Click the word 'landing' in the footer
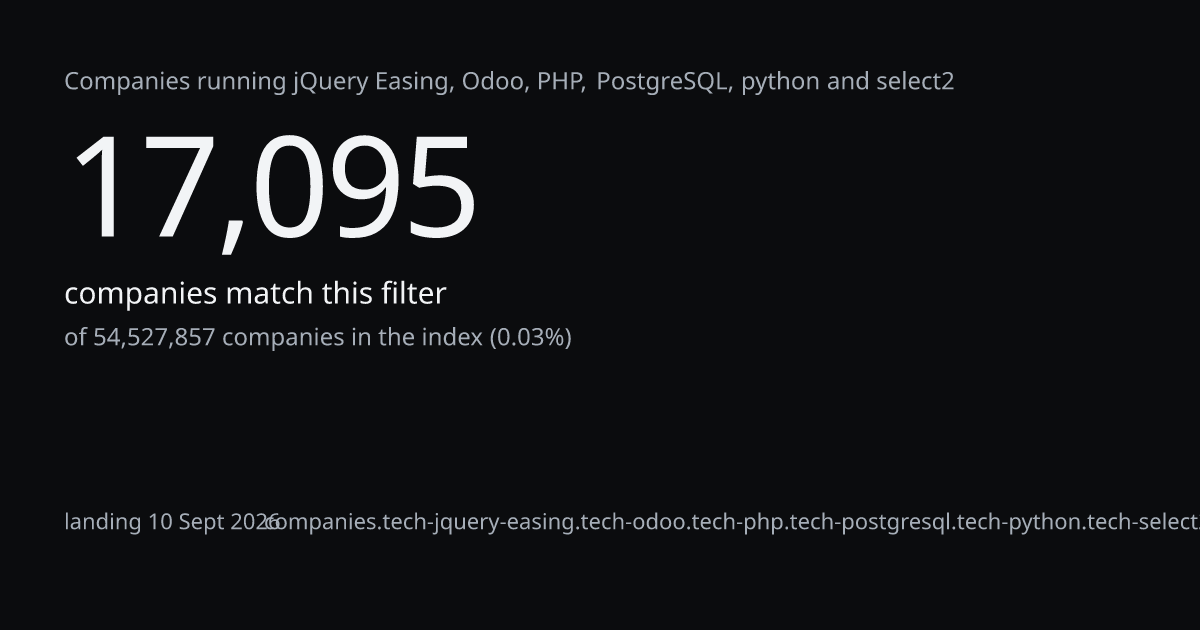 point(103,522)
